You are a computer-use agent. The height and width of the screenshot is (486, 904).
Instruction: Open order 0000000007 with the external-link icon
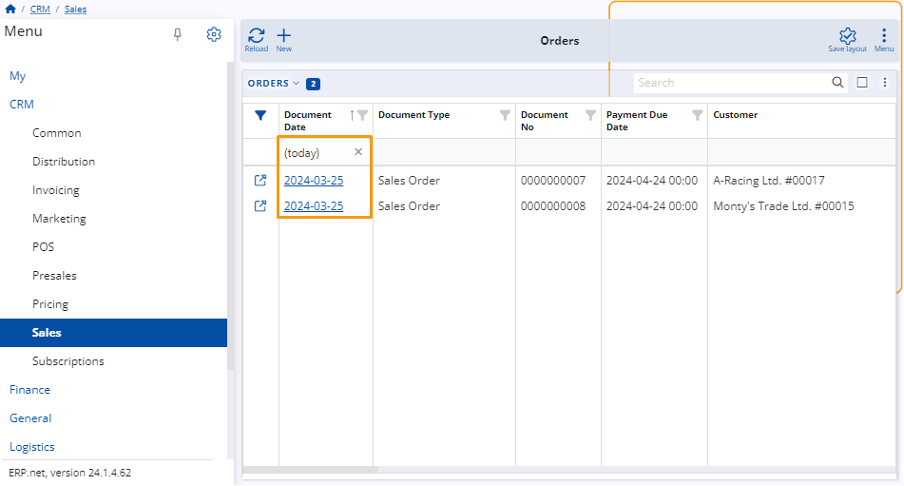click(261, 180)
